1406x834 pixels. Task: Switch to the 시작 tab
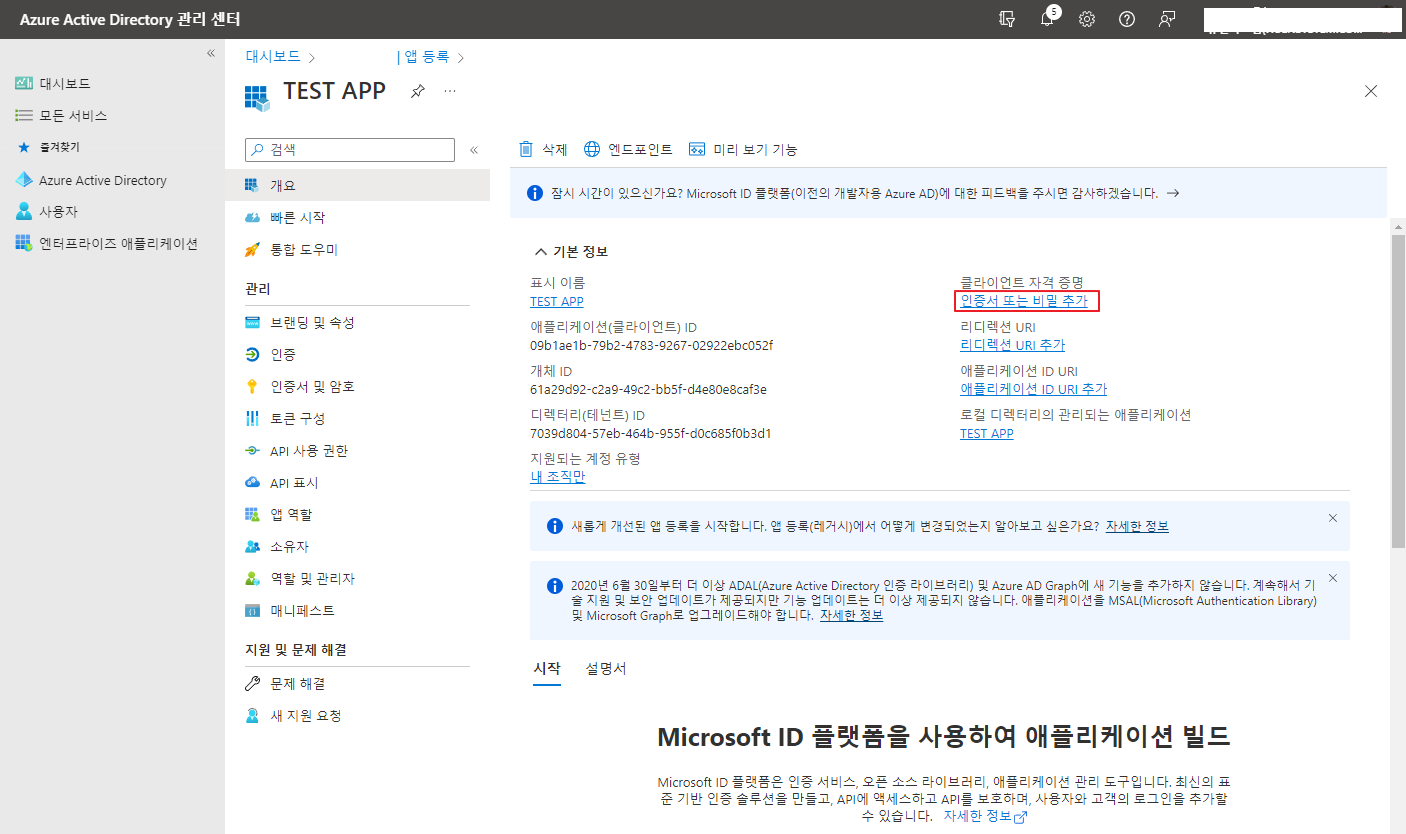tap(547, 669)
